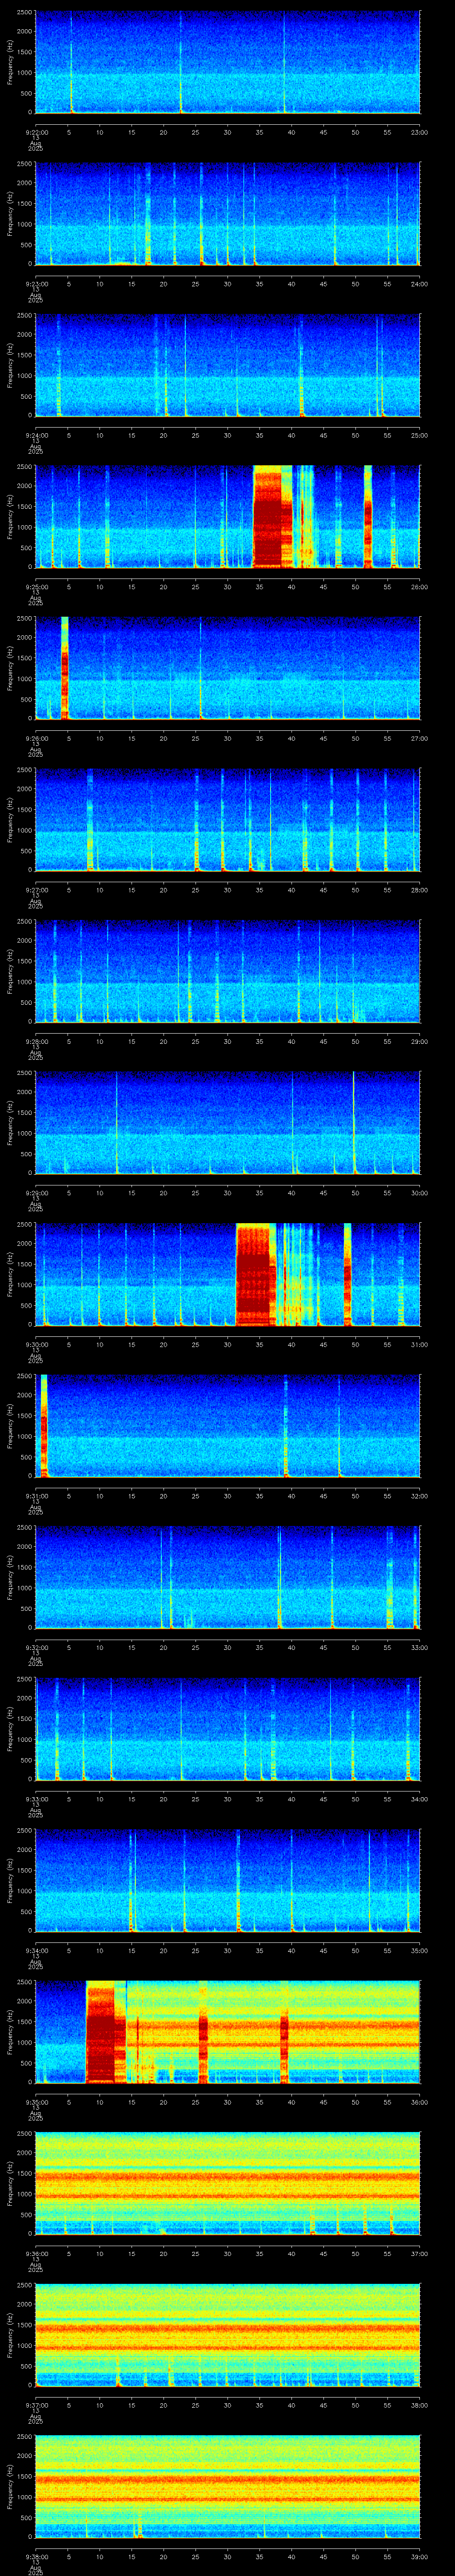Screen dimensions: 455x2576
Task: Click the spectrogram row starting at 9:22:00
Action: pos(227,62)
